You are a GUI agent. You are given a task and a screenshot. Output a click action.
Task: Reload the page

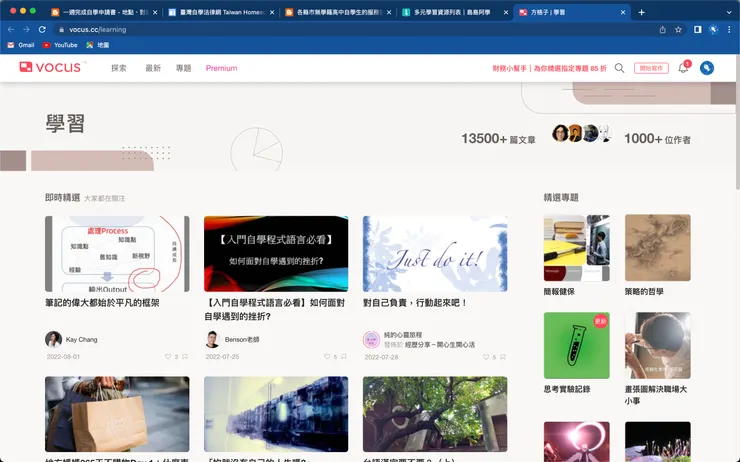42,29
